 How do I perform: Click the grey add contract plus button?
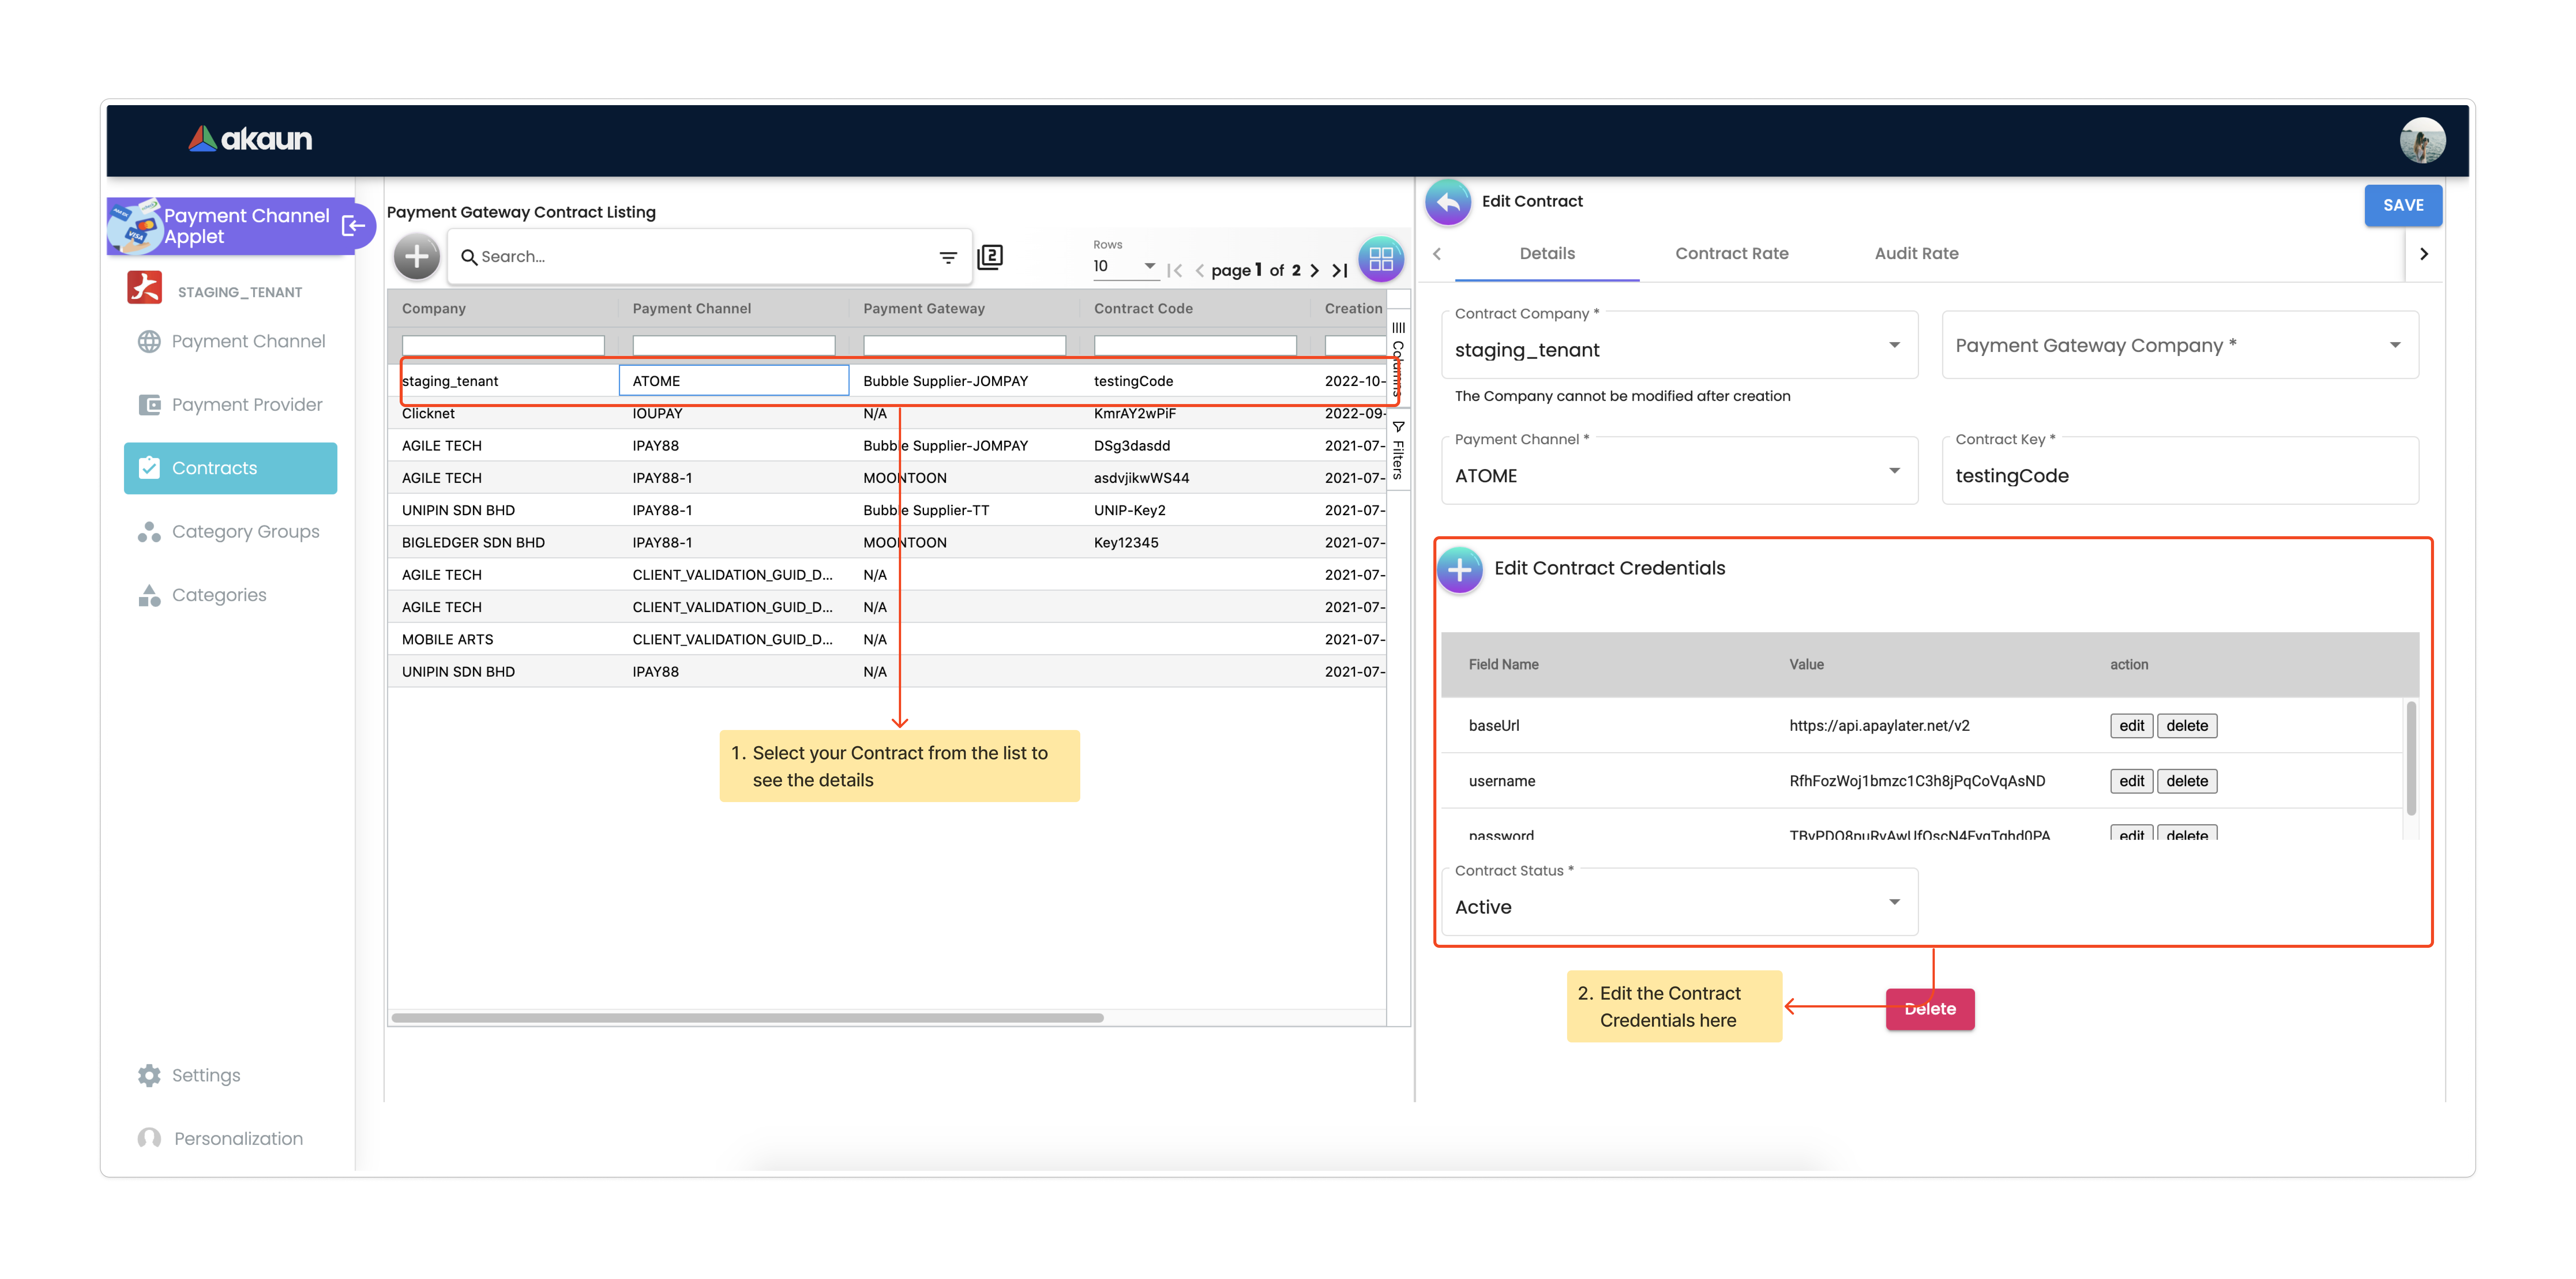click(417, 257)
